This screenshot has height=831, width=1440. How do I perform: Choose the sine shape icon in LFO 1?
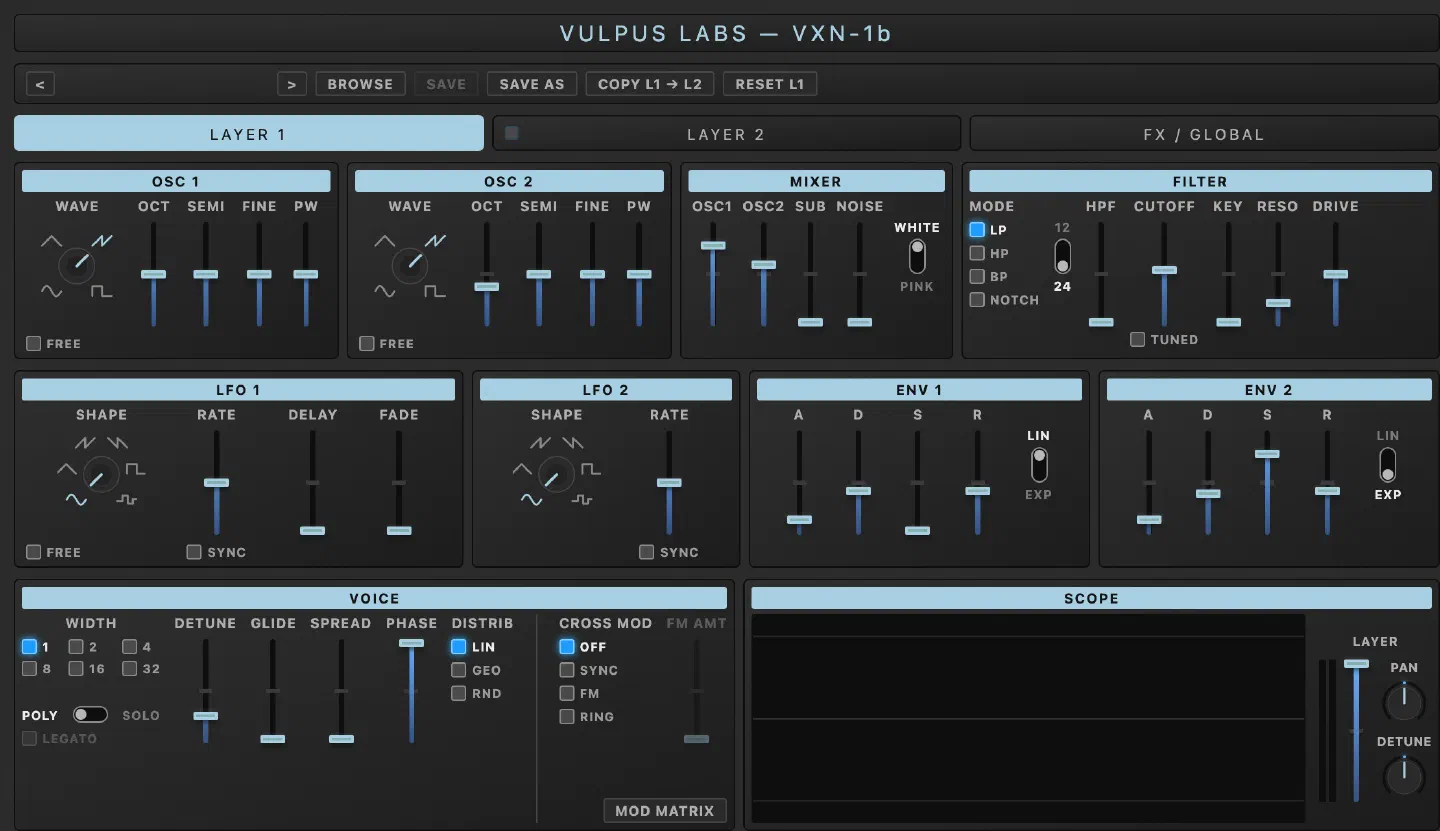point(76,499)
